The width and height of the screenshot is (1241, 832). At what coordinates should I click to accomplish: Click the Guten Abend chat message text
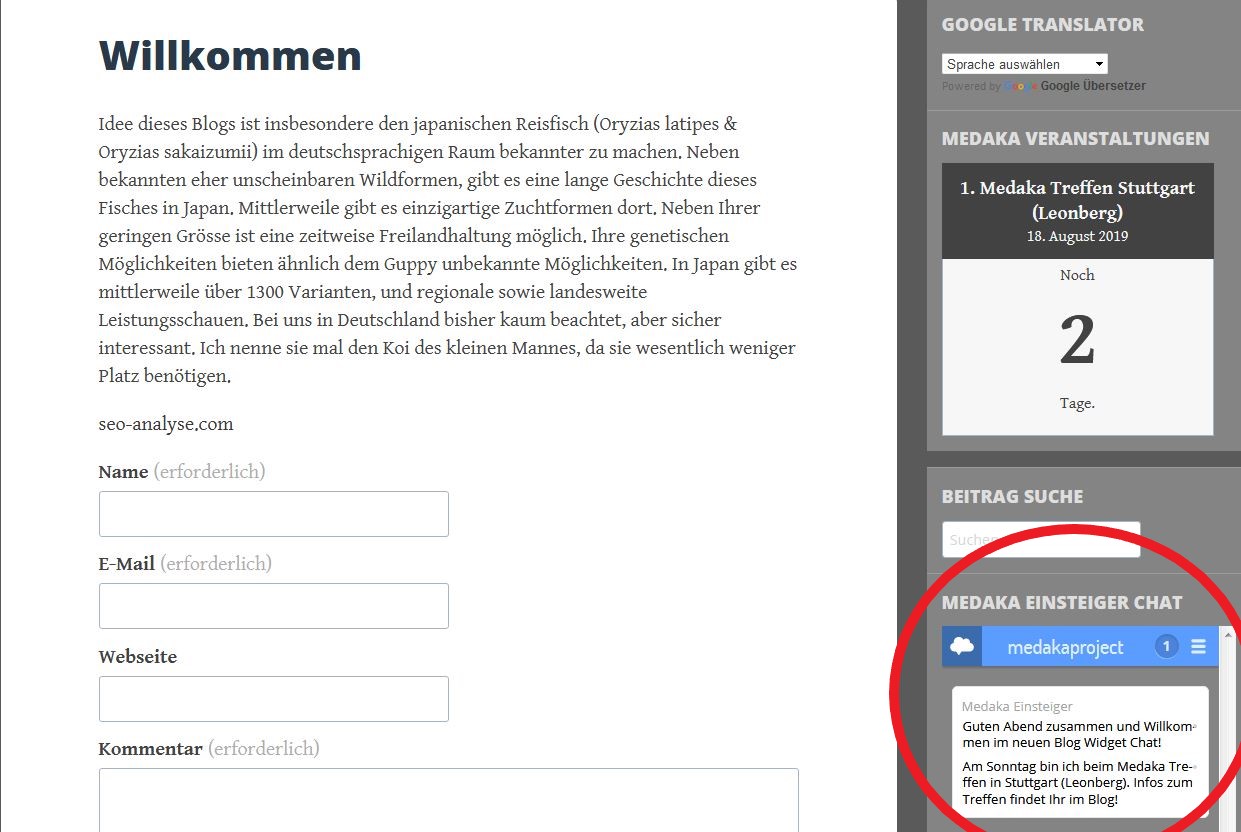pos(1077,735)
